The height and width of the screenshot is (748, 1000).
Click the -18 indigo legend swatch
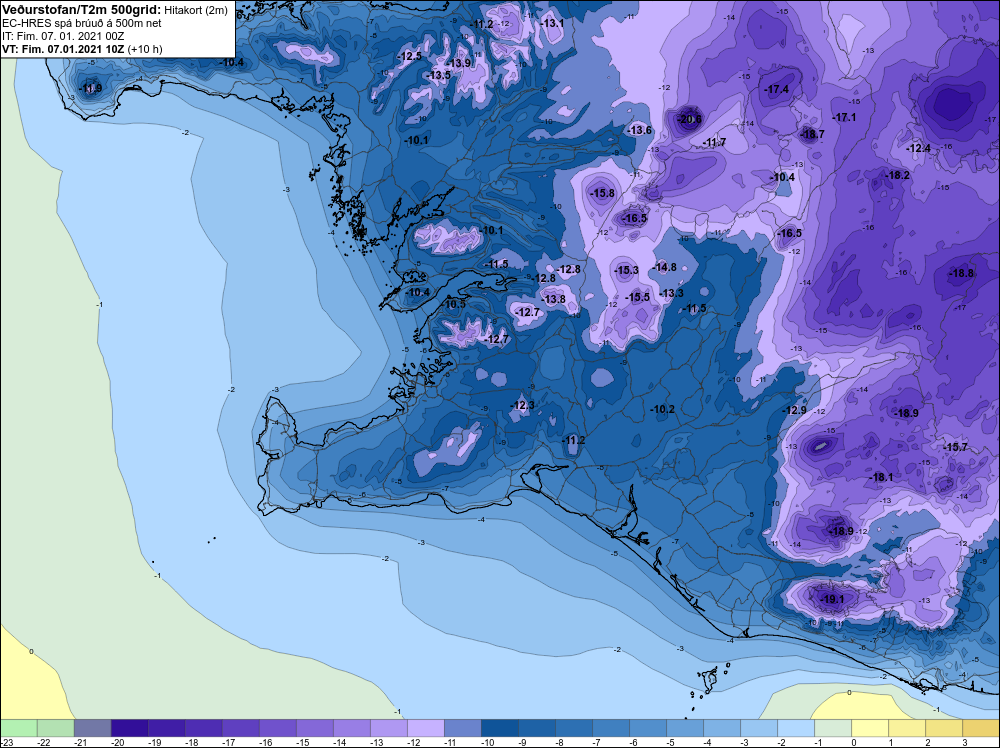pos(203,728)
